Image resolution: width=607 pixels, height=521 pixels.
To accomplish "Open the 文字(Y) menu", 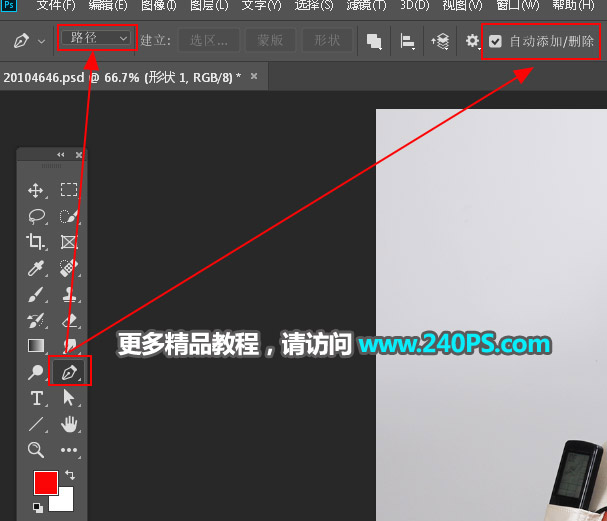I will click(x=261, y=5).
